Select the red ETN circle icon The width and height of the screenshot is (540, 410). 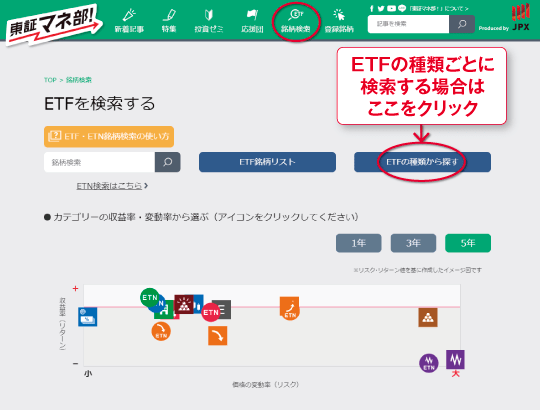pos(210,313)
